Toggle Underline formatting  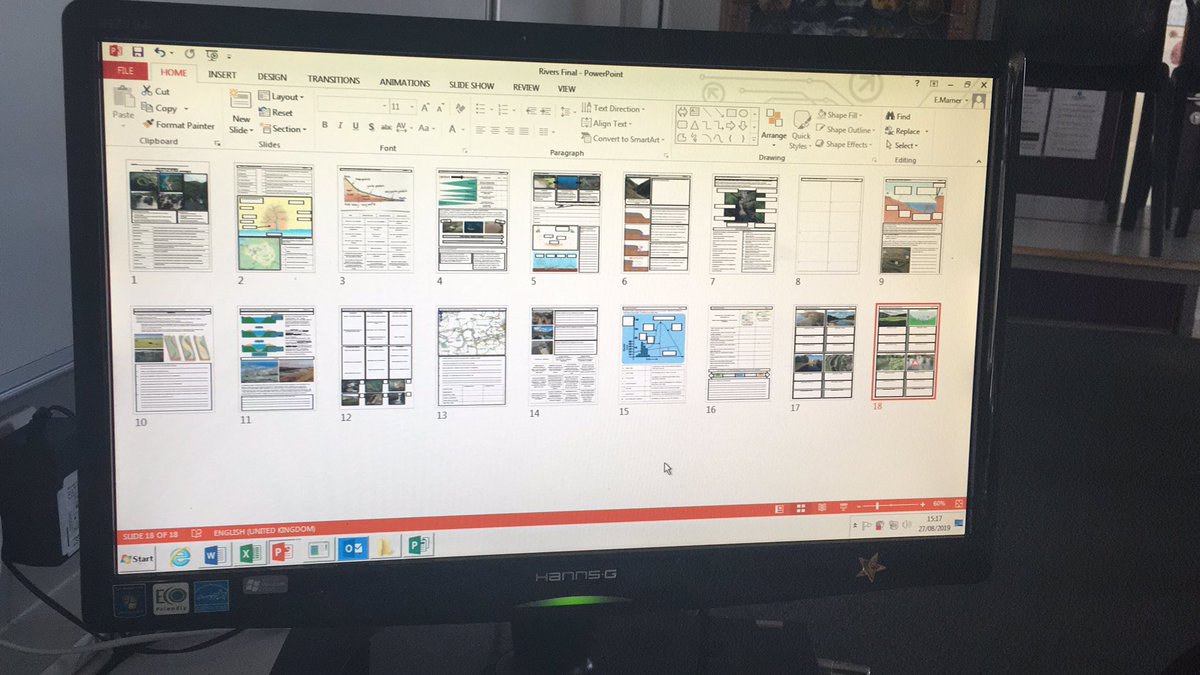point(355,127)
